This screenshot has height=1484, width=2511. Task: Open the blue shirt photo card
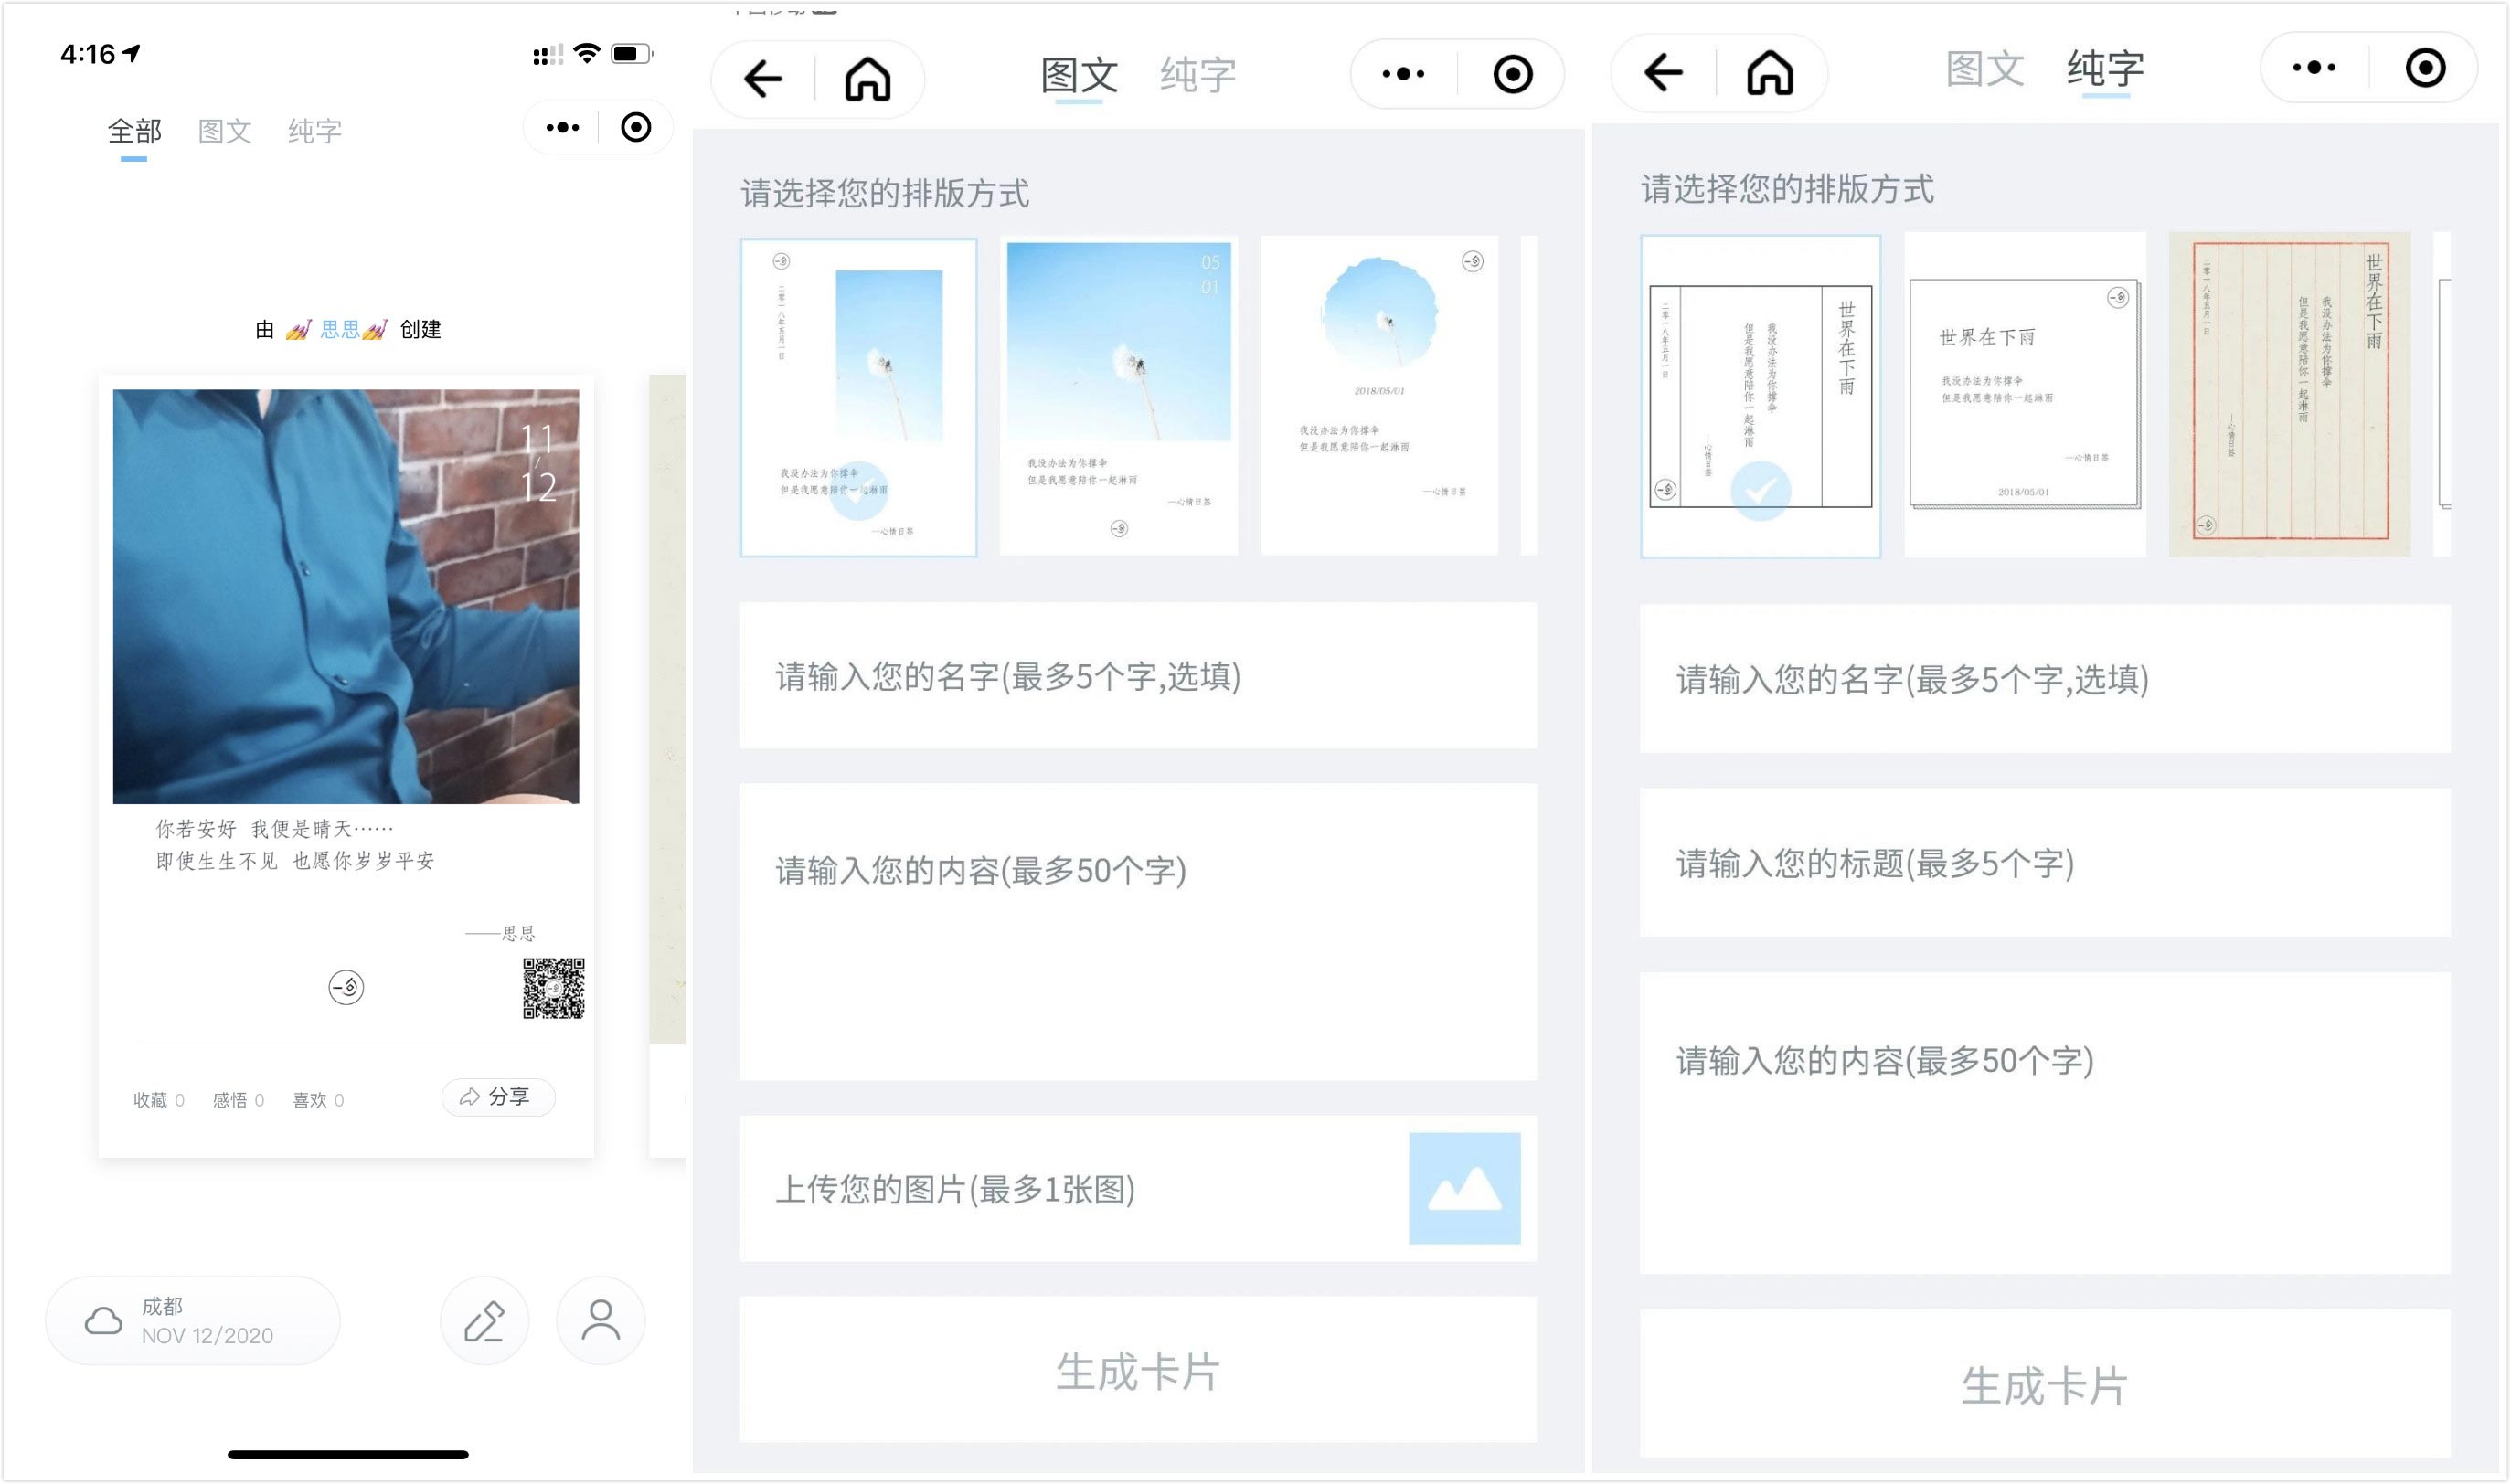pyautogui.click(x=346, y=597)
